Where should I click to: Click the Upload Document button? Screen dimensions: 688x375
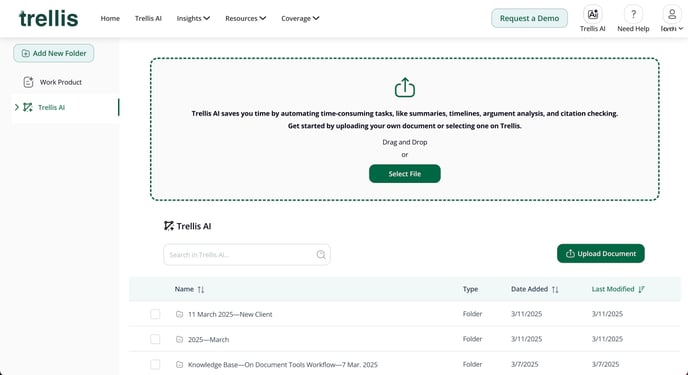tap(601, 254)
